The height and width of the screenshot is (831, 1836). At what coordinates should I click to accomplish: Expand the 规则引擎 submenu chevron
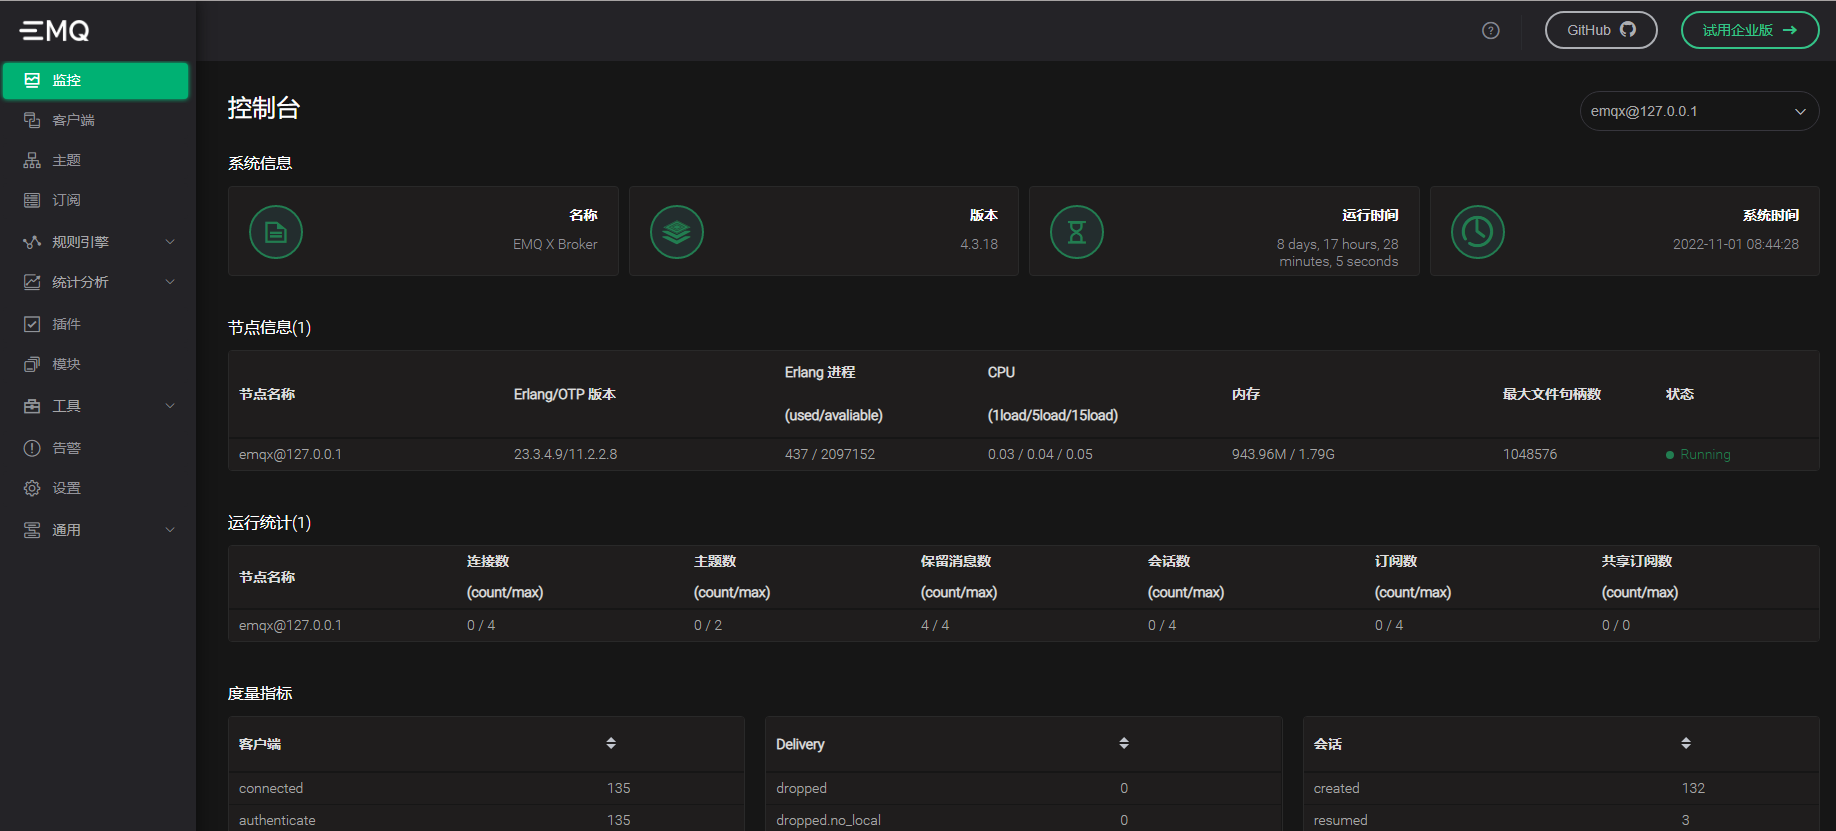point(170,242)
